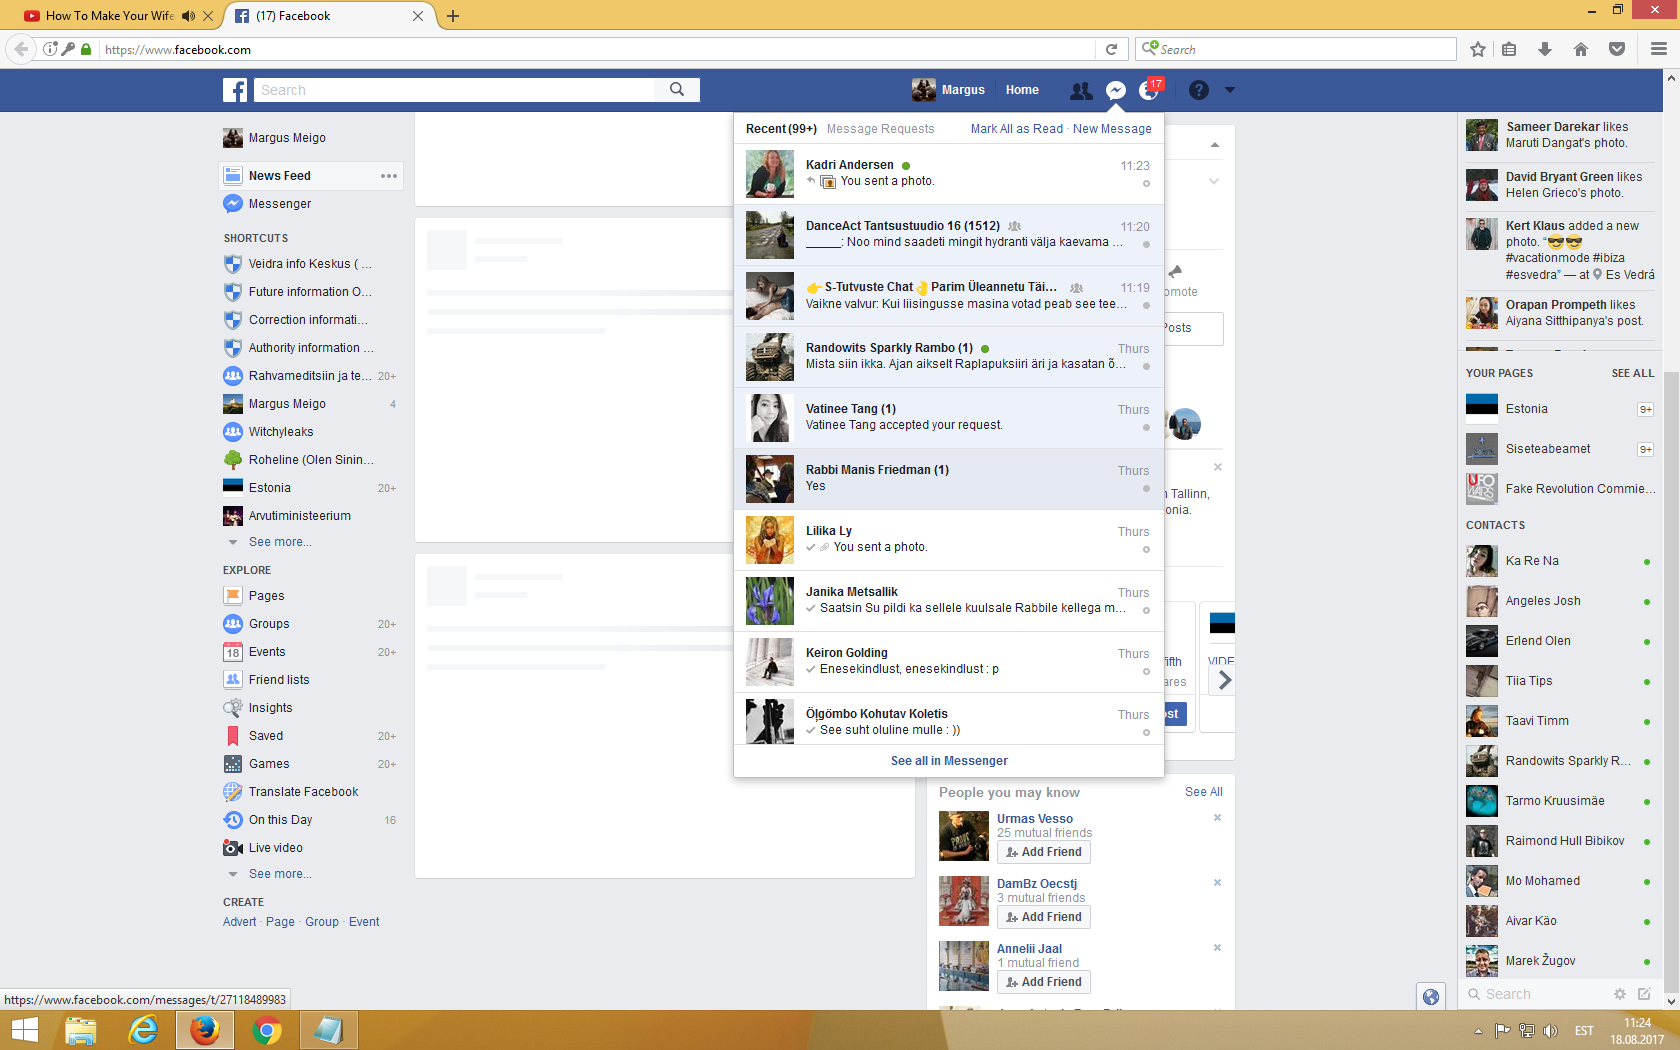Mark Kadri Andersen conversation as unread
The width and height of the screenshot is (1680, 1050).
pos(1146,184)
